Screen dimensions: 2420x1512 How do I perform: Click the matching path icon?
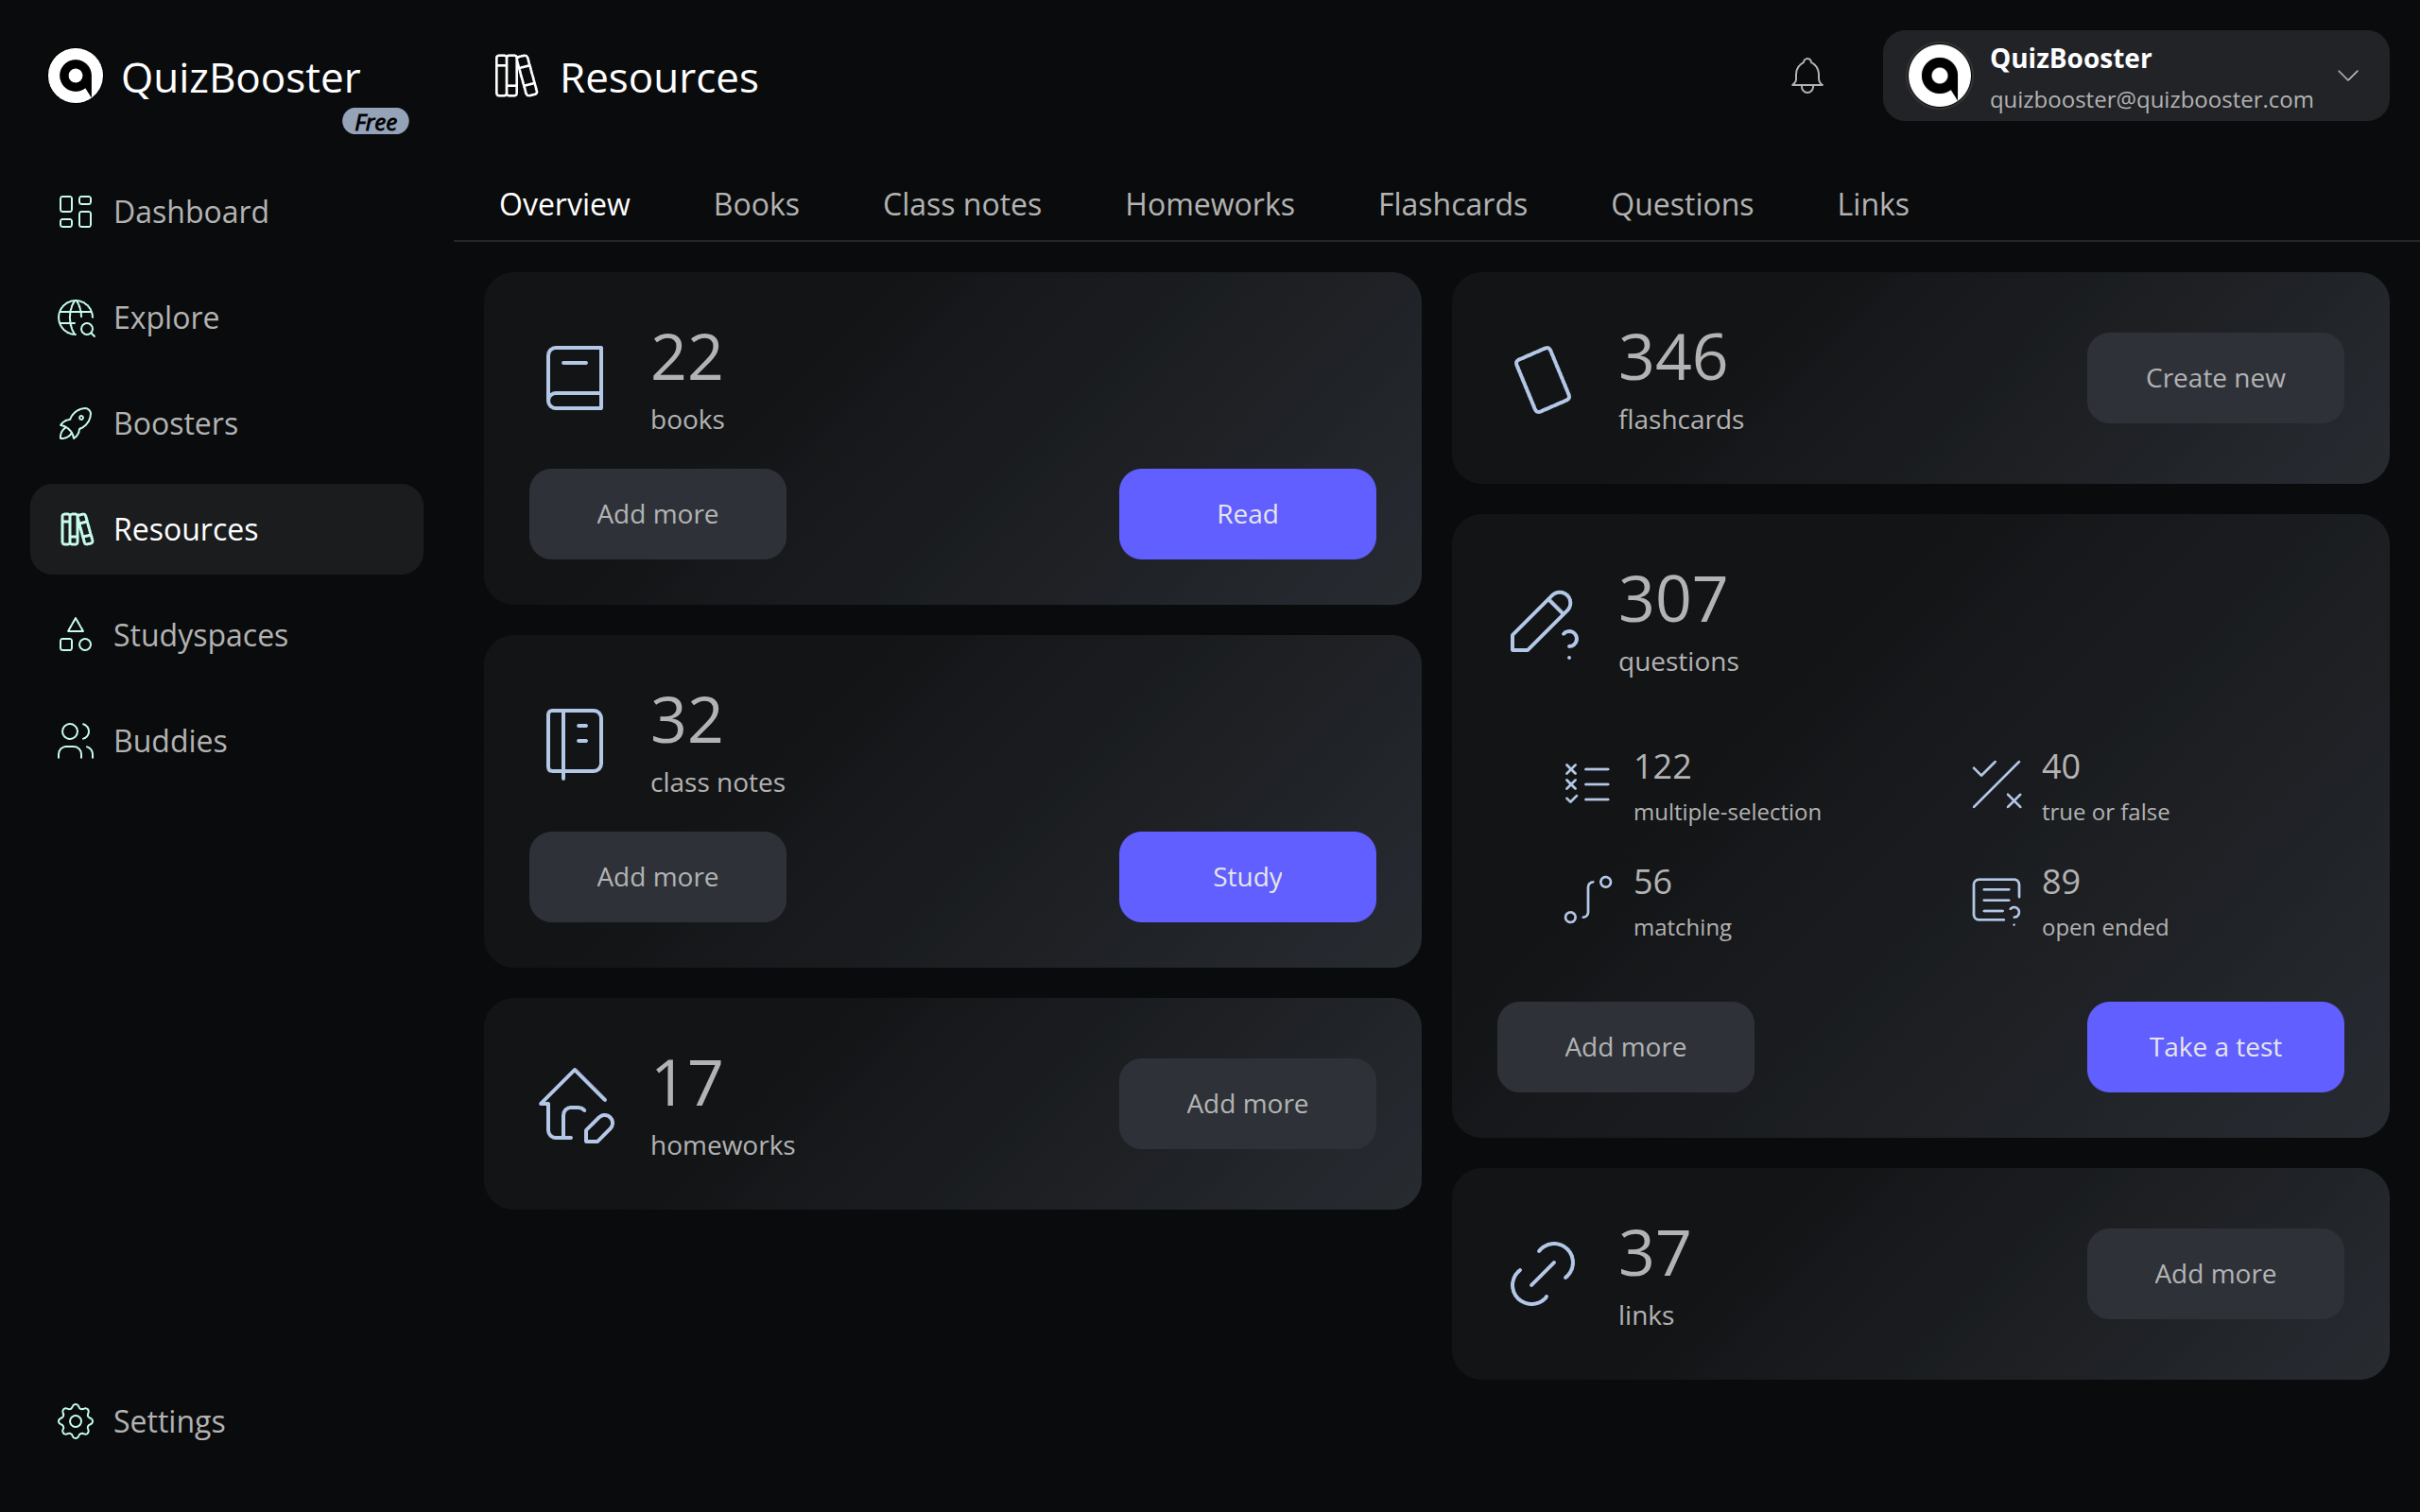point(1588,899)
